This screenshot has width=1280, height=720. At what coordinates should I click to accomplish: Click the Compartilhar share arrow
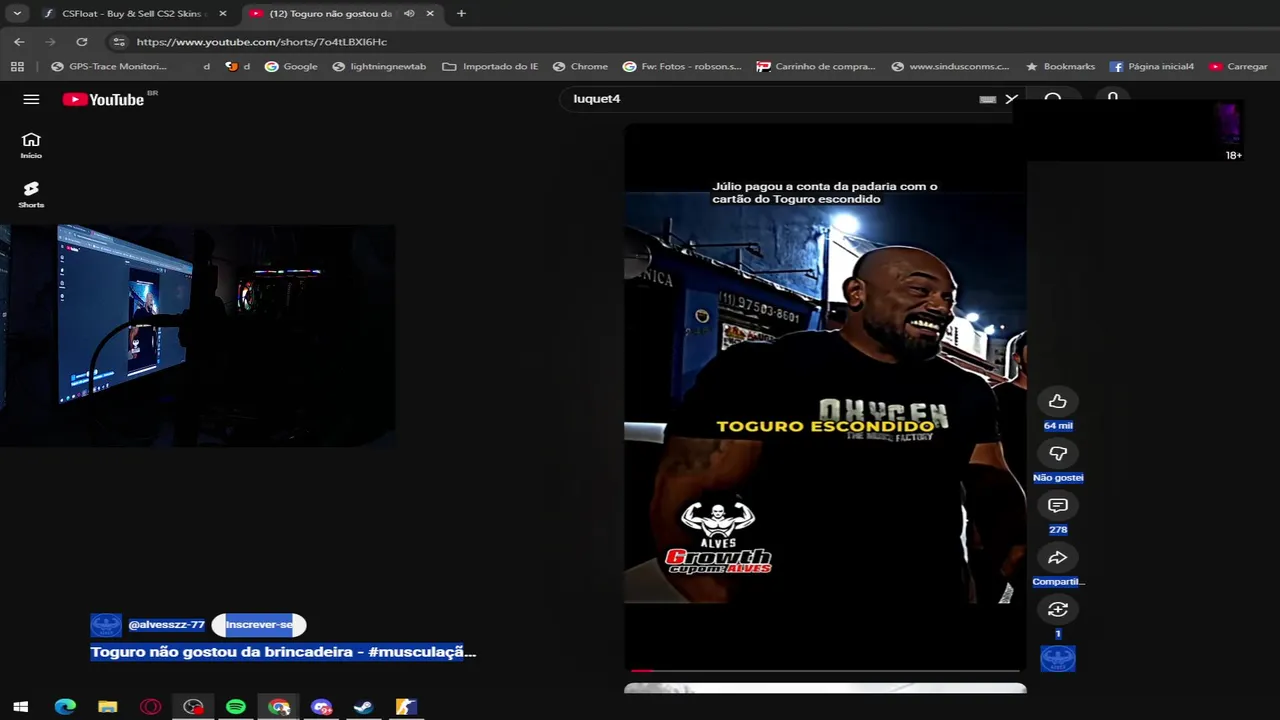[x=1058, y=557]
